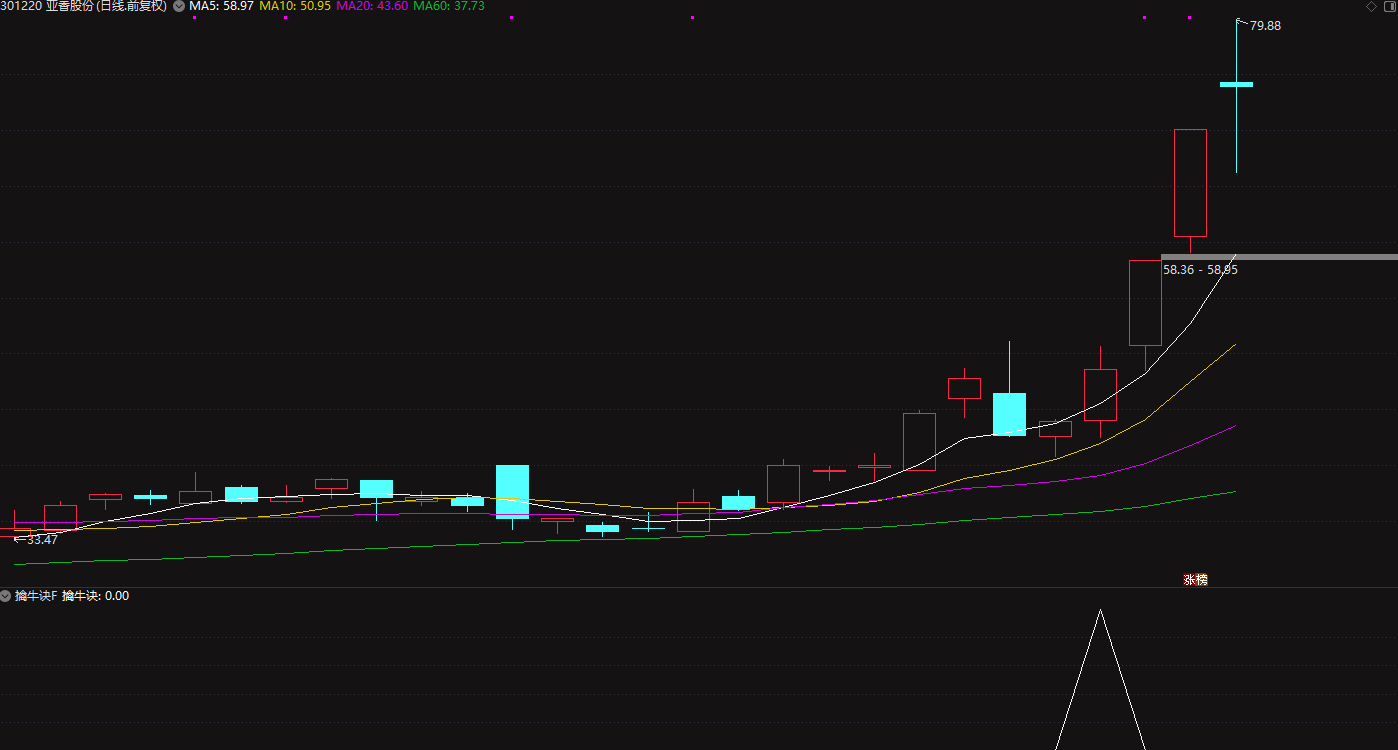Click the gray gap price band
1398x750 pixels.
click(x=1279, y=257)
